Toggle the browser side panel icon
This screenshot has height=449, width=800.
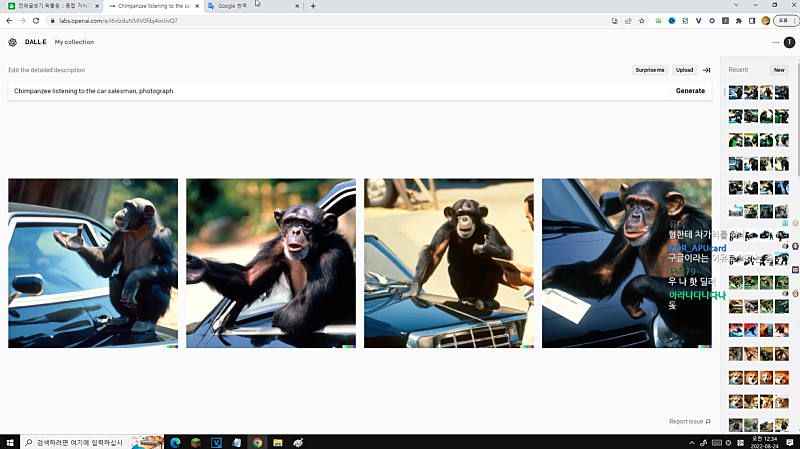point(752,21)
